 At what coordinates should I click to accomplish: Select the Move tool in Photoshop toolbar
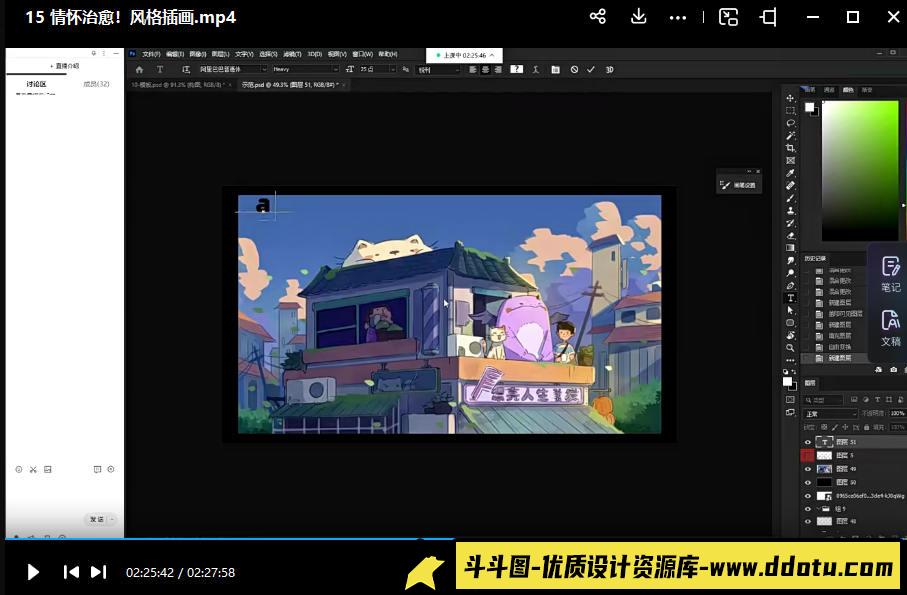click(x=790, y=98)
